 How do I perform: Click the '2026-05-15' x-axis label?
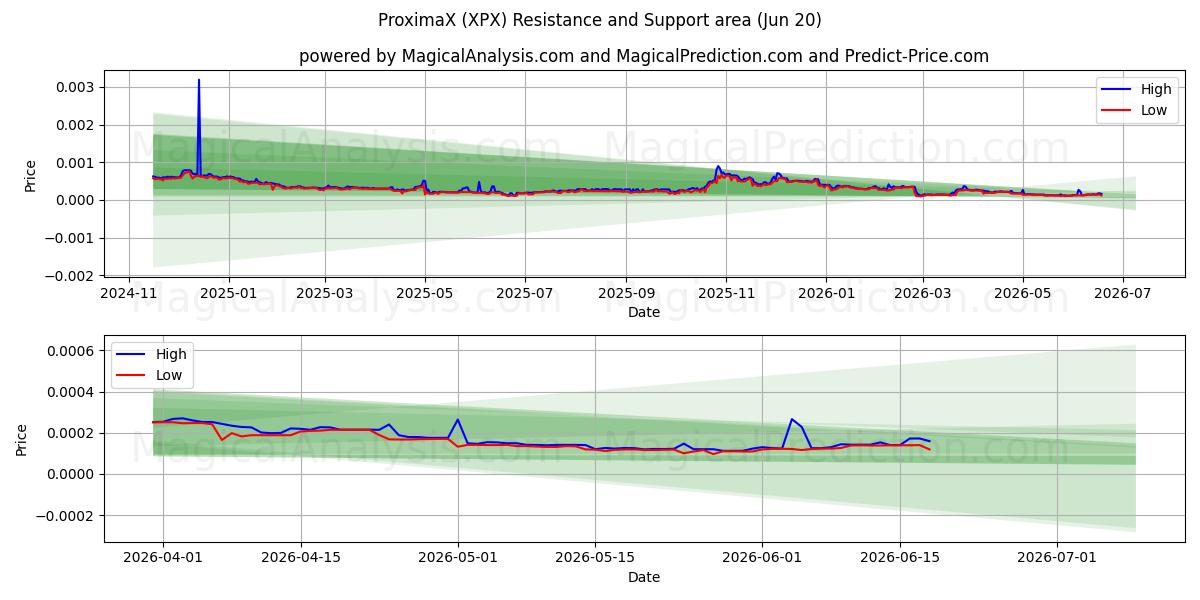point(596,560)
